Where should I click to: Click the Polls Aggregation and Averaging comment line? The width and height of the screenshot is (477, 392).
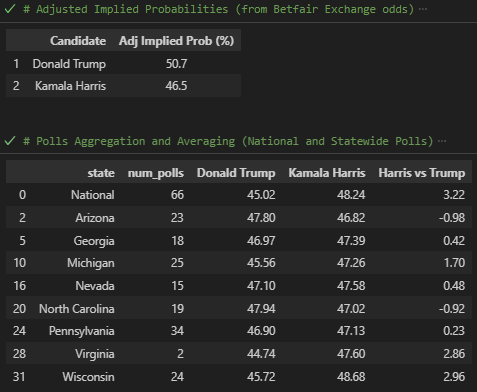[x=228, y=141]
